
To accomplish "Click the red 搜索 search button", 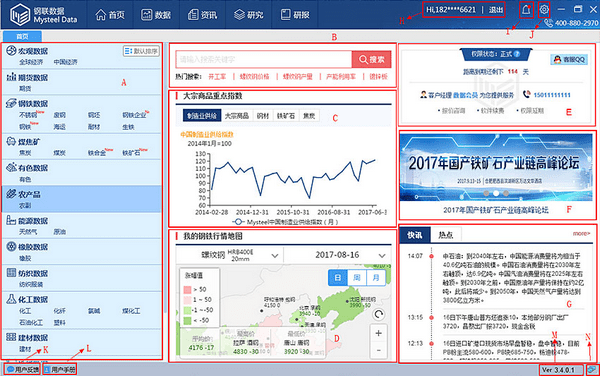I will [x=371, y=59].
